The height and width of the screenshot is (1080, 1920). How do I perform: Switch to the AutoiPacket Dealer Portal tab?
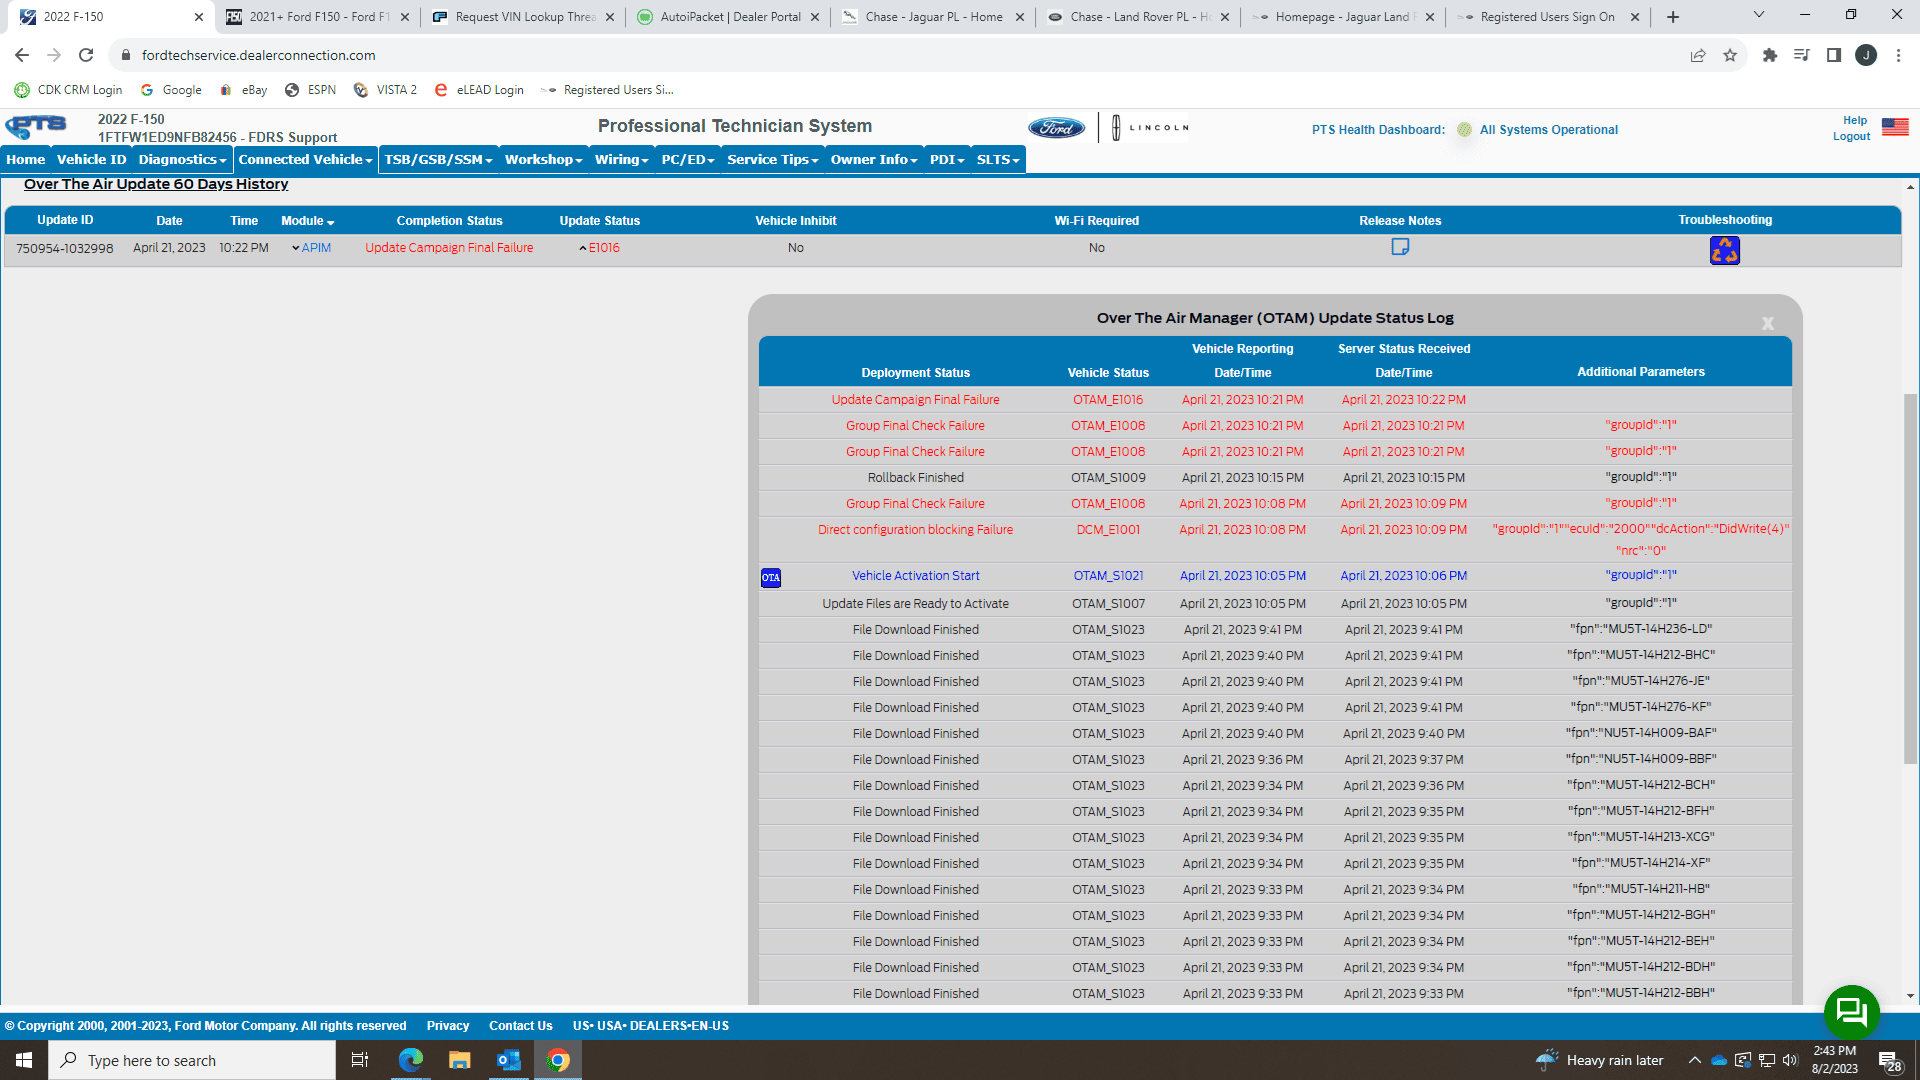728,17
